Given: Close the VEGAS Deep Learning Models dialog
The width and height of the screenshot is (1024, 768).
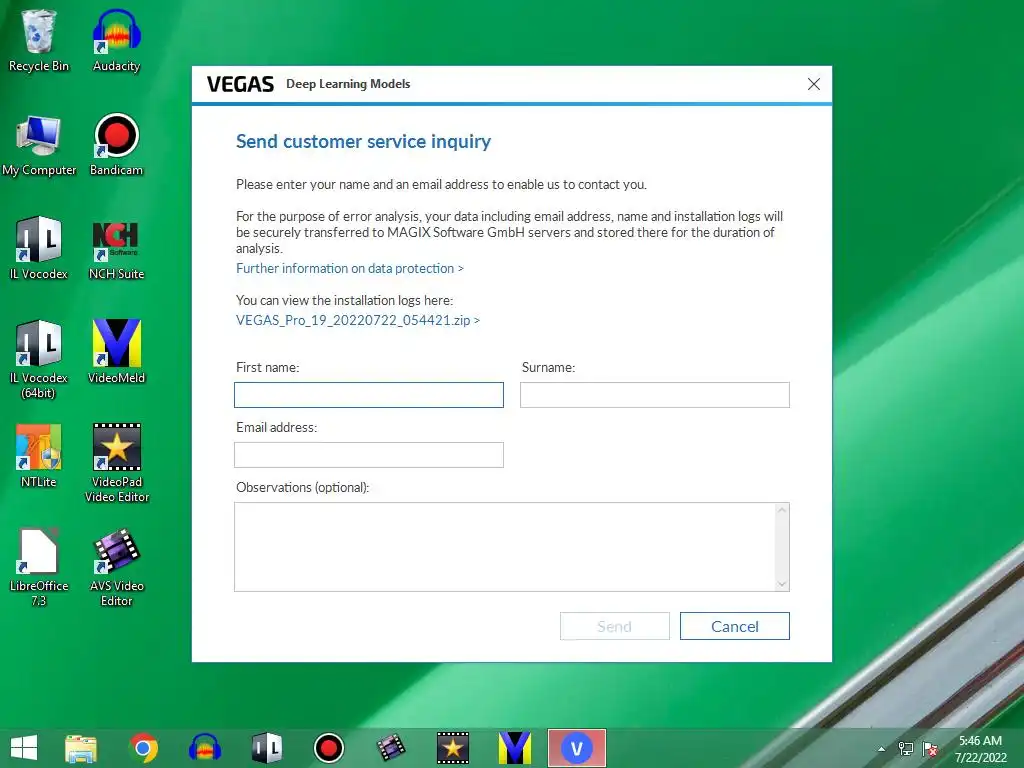Looking at the screenshot, I should tap(814, 84).
